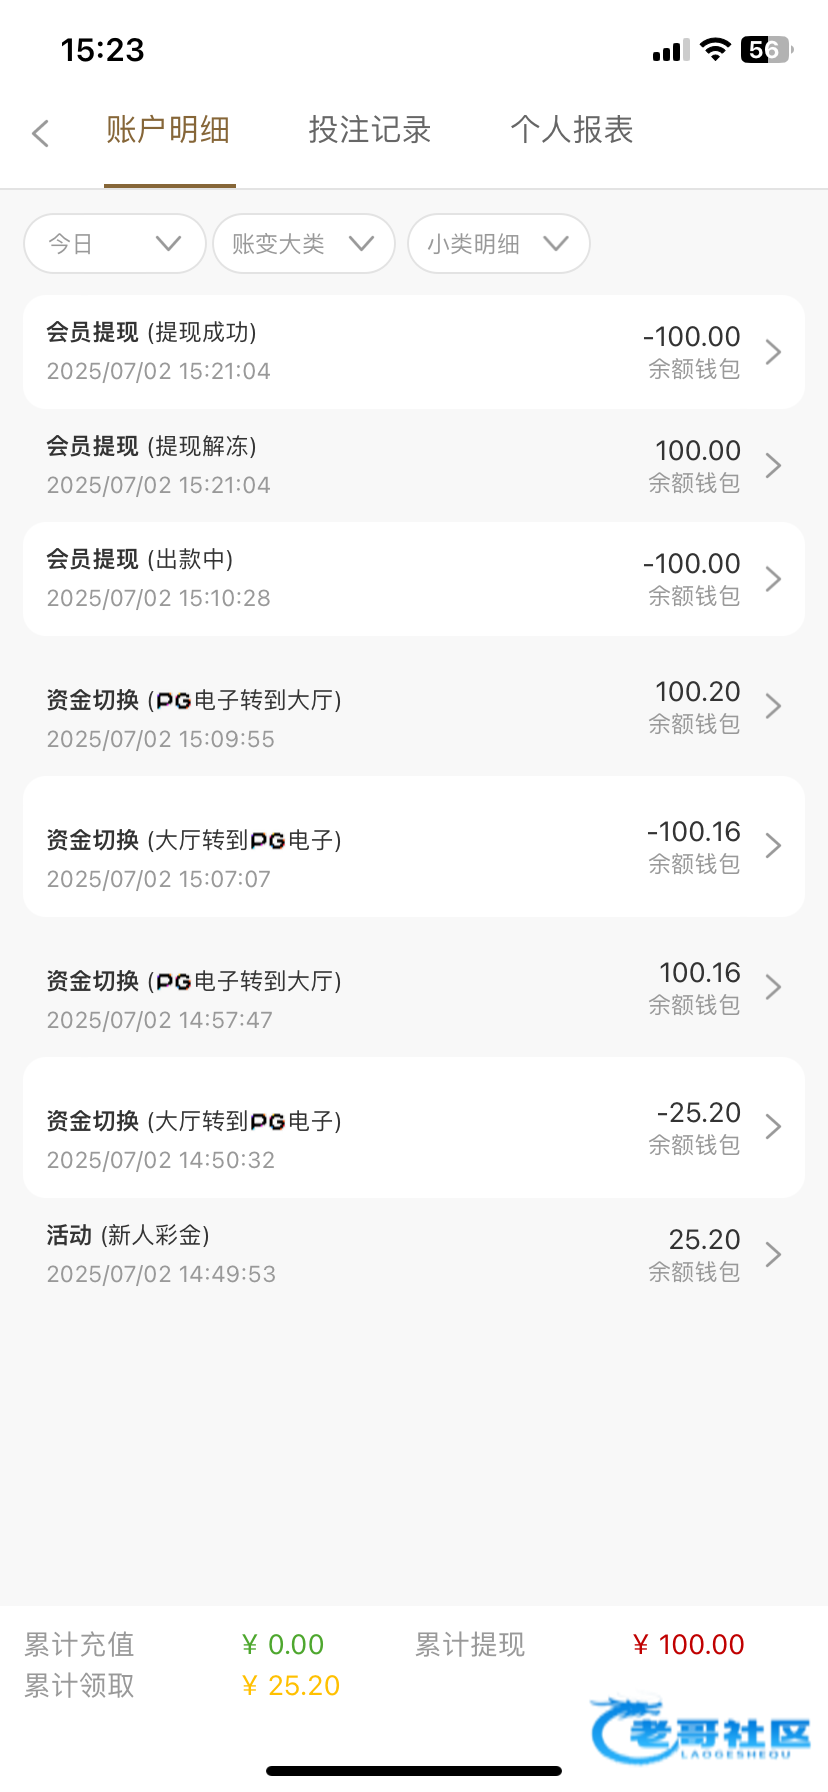
Task: Open the 今日 date filter dropdown
Action: 114,243
